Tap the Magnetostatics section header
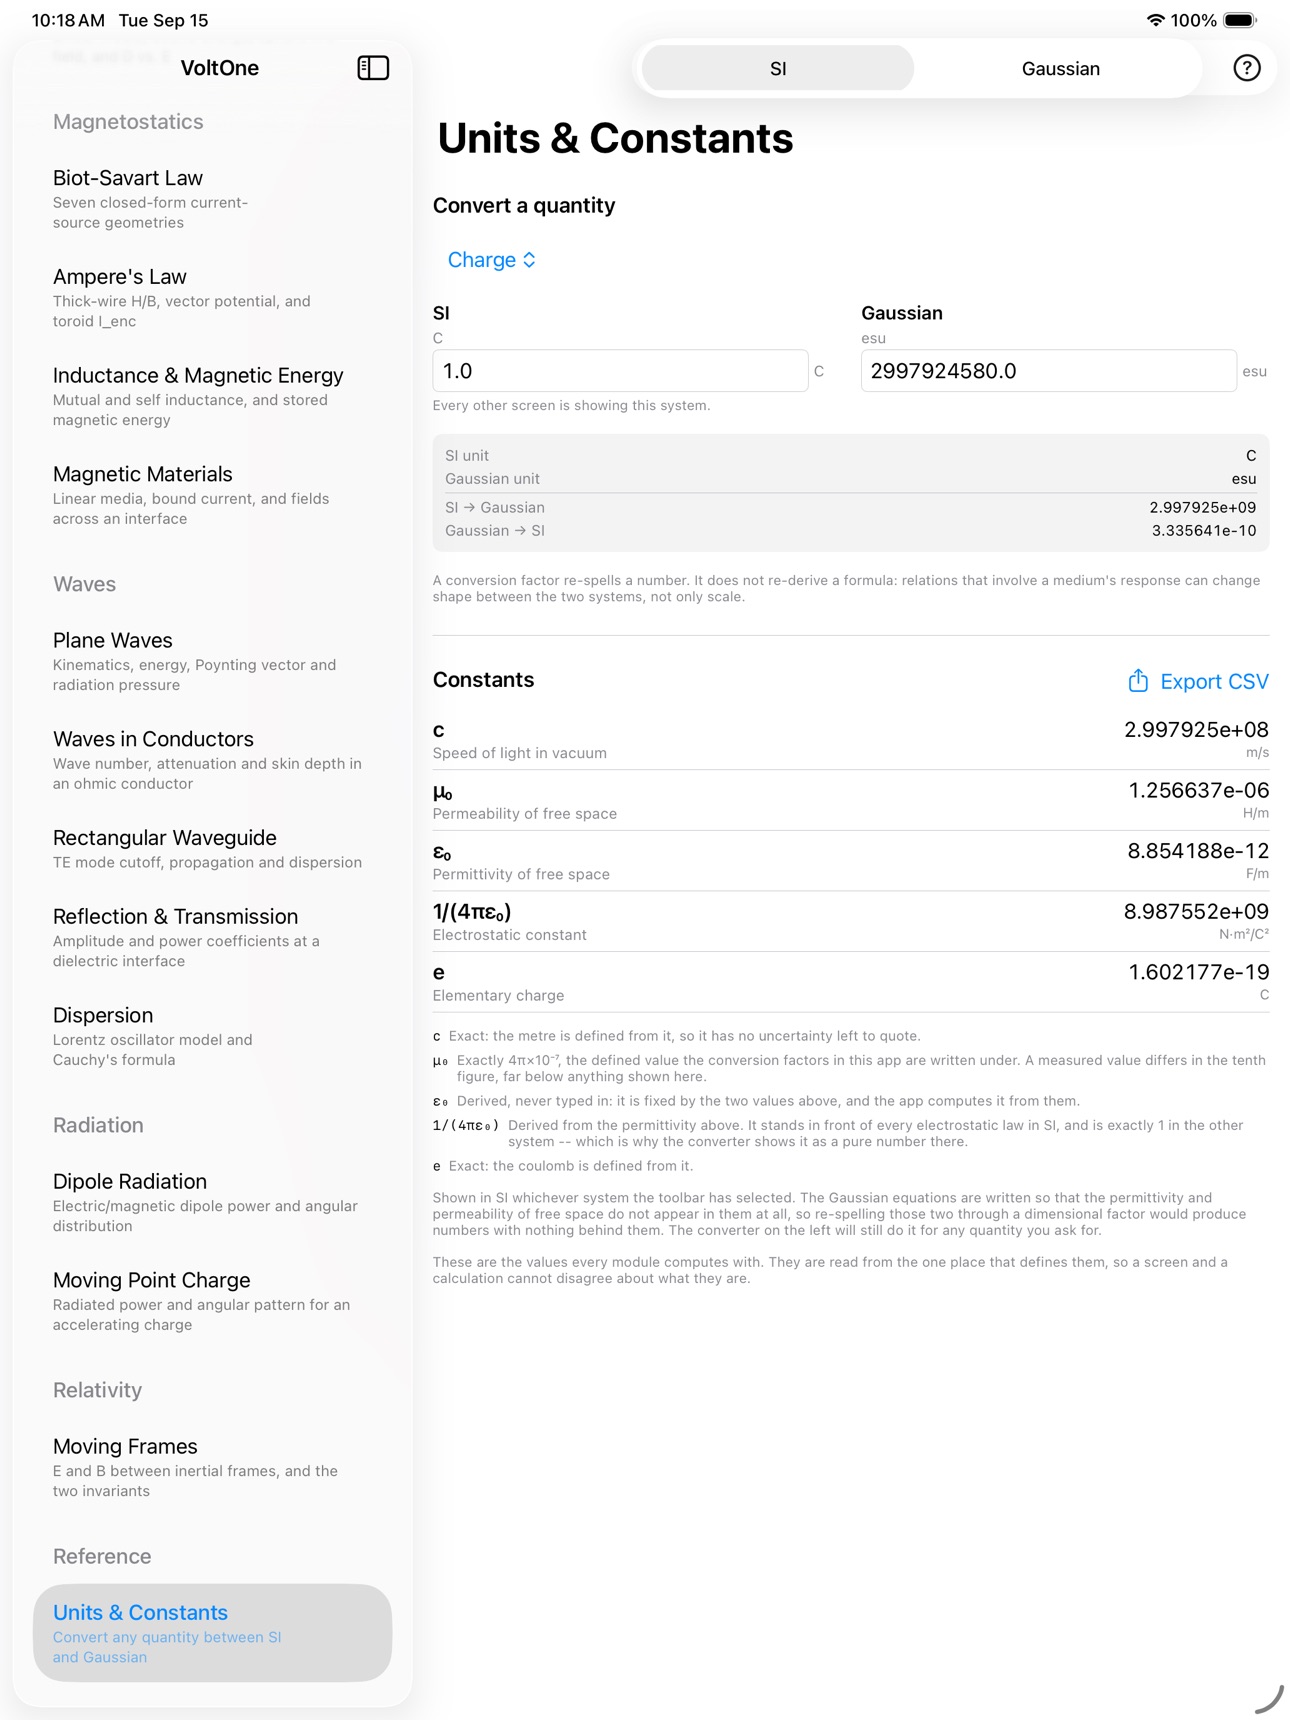The height and width of the screenshot is (1720, 1290). (x=128, y=122)
